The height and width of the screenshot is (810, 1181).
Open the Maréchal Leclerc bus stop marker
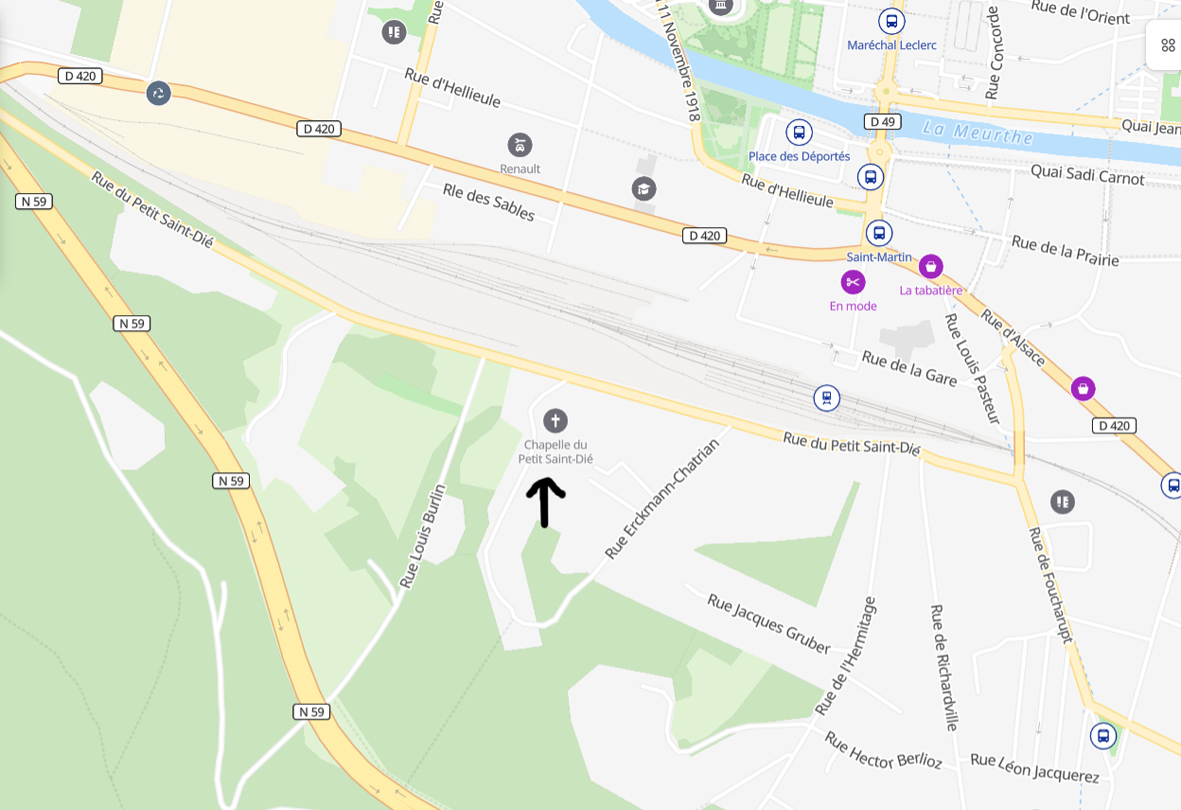(x=892, y=21)
